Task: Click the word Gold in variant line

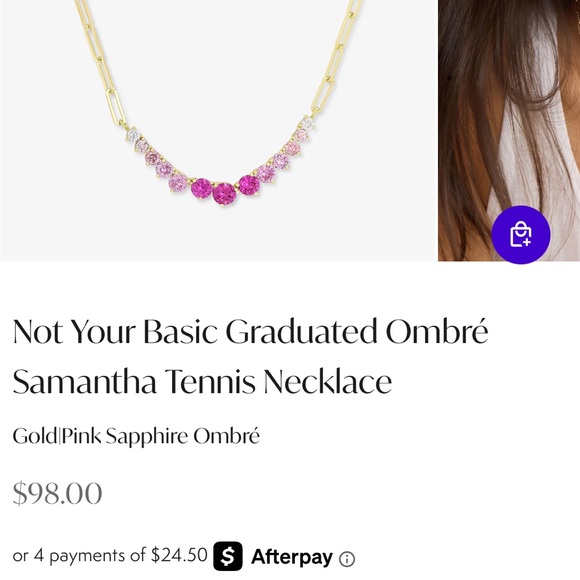Action: [35, 436]
